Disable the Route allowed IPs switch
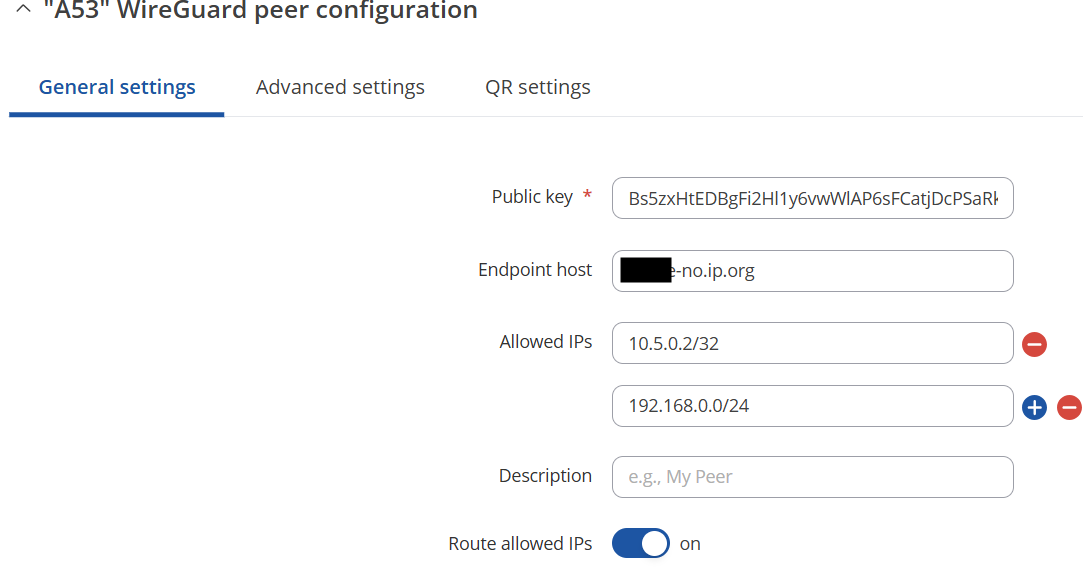The image size is (1083, 567). (640, 544)
